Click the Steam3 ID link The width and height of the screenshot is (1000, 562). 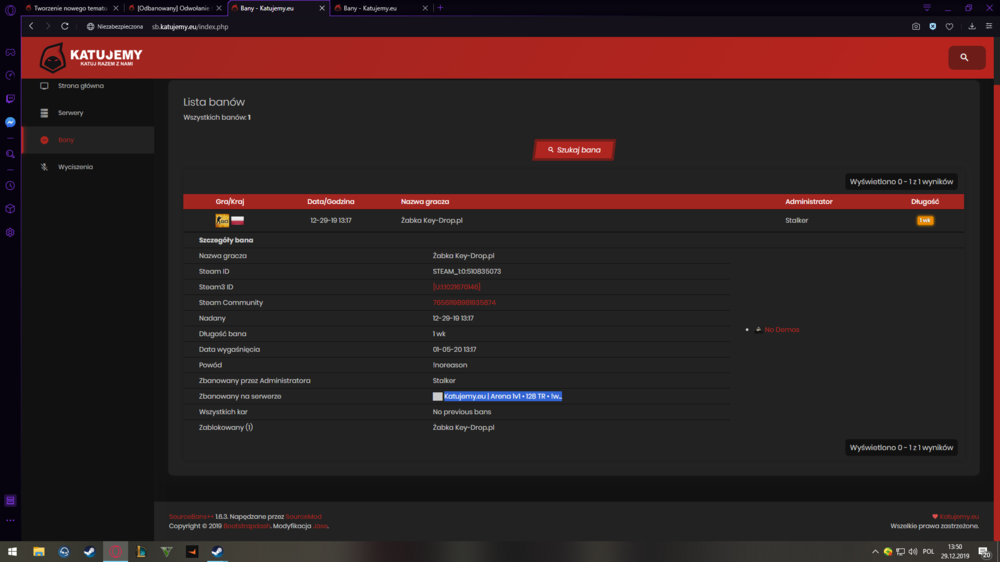coord(457,287)
